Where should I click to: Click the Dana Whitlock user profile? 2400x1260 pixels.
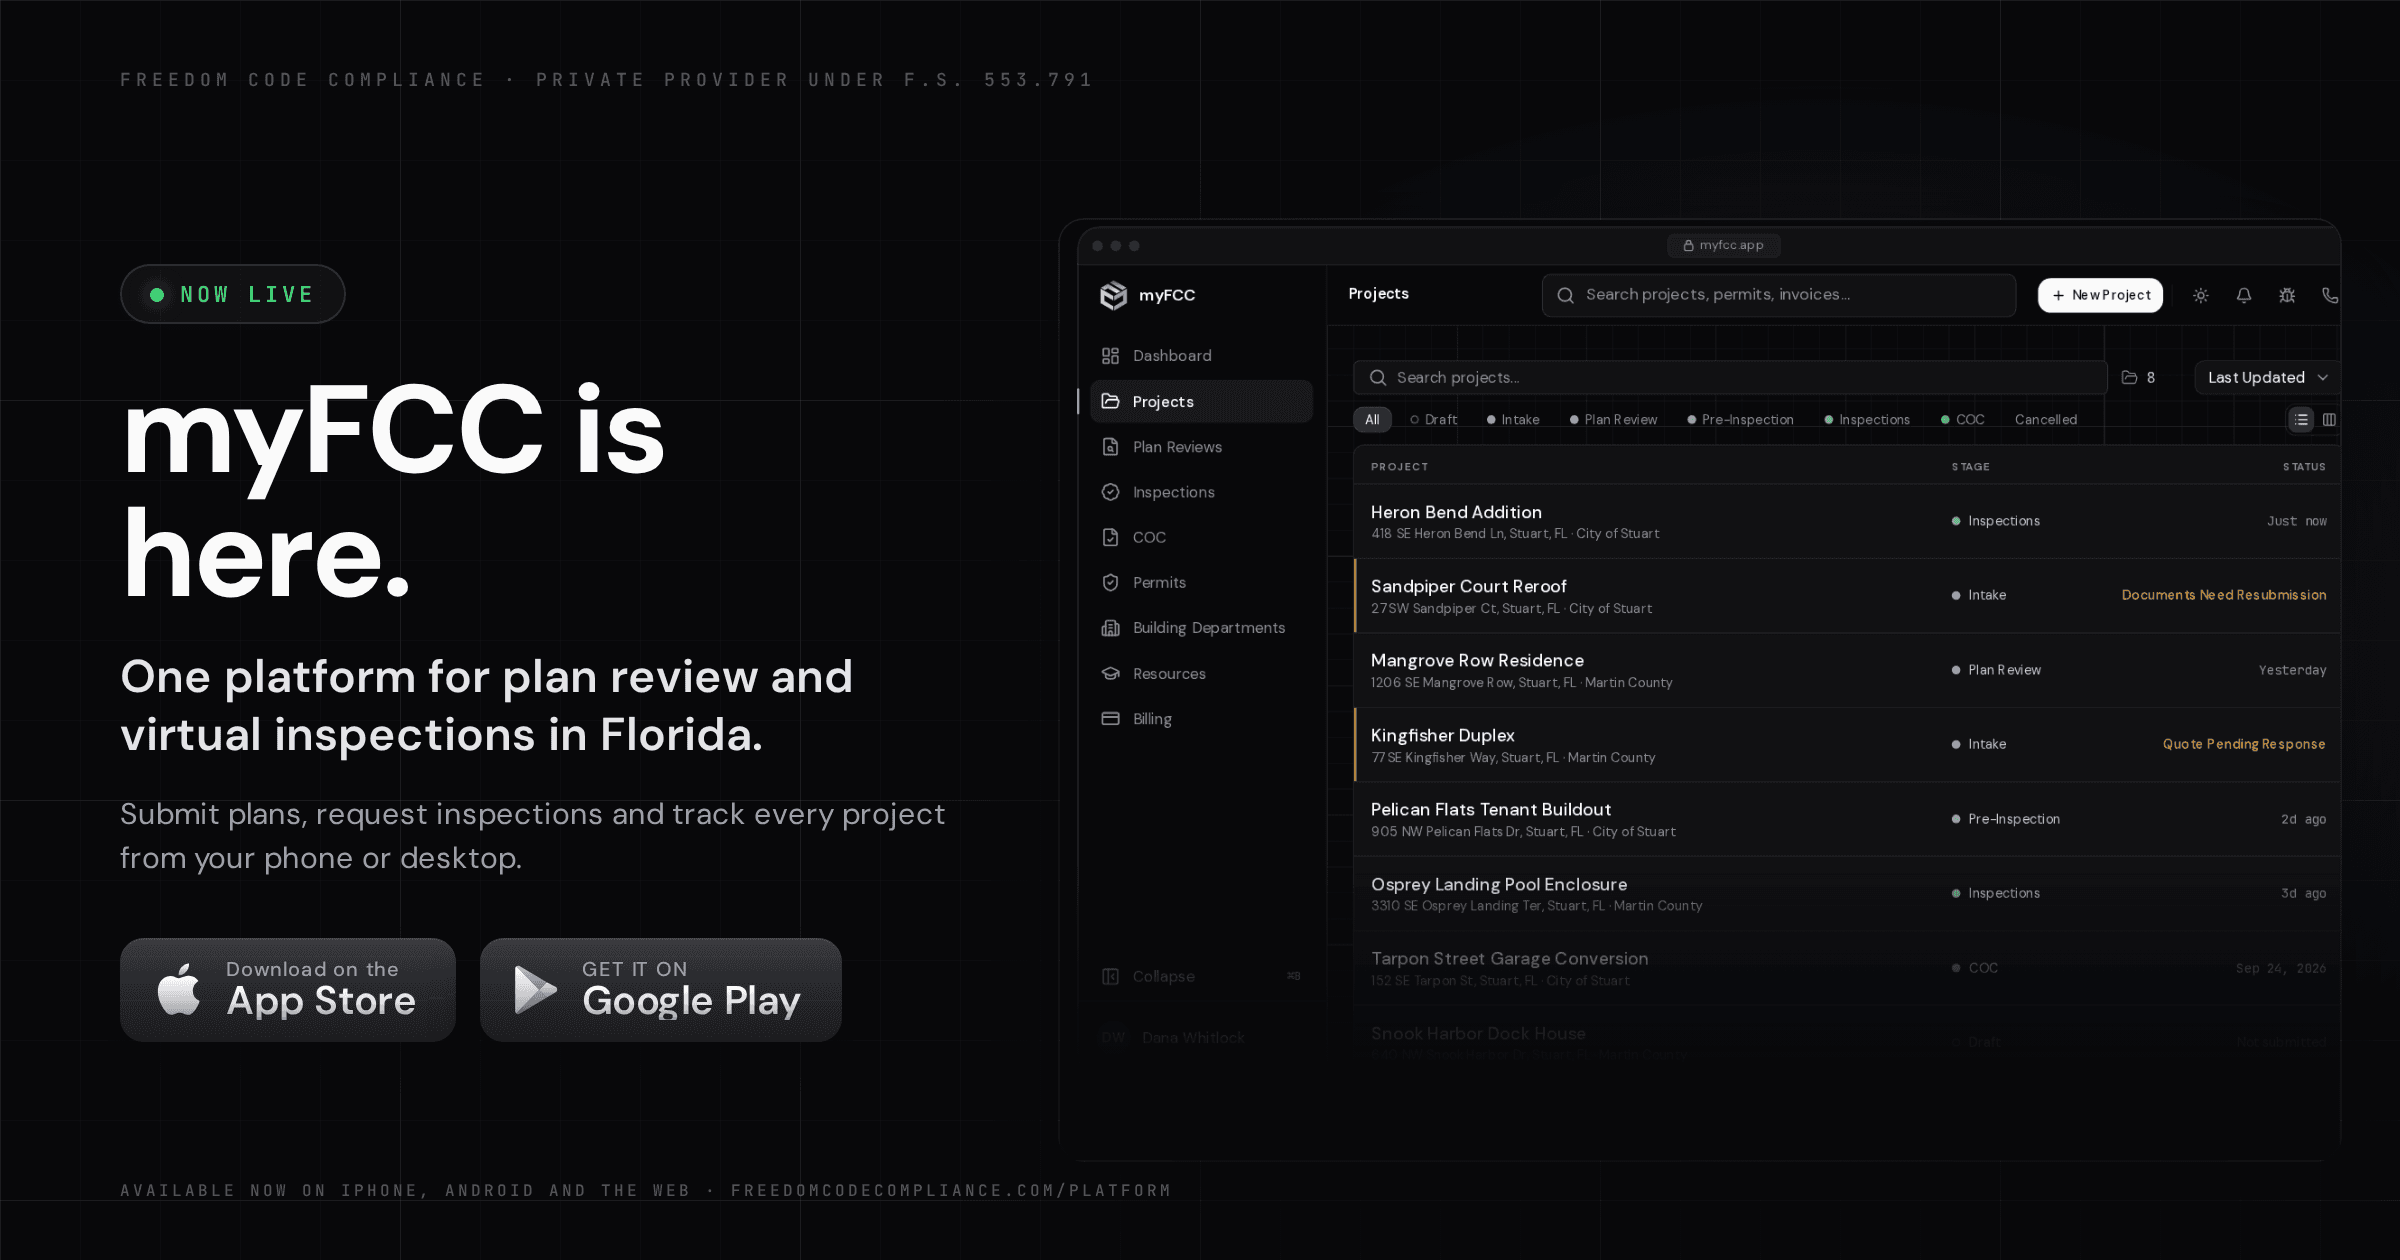1173,1038
